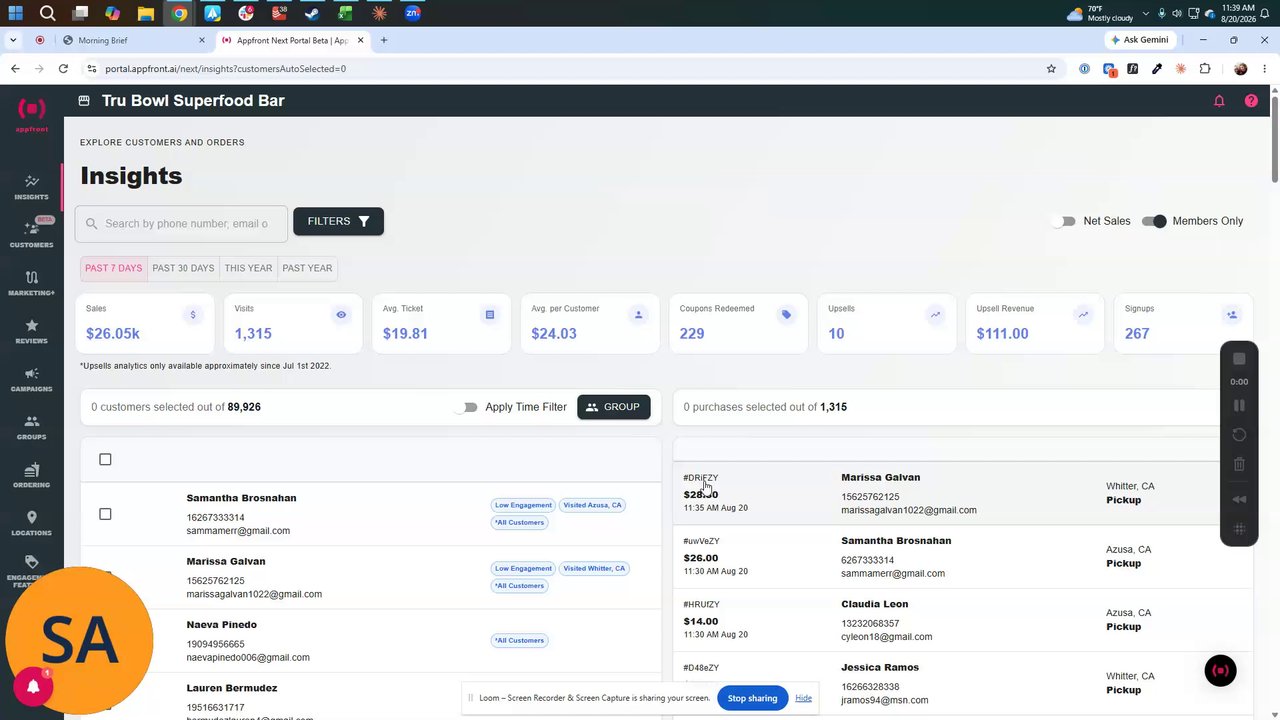
Task: Open the Reviews star sidebar item
Action: (31, 331)
